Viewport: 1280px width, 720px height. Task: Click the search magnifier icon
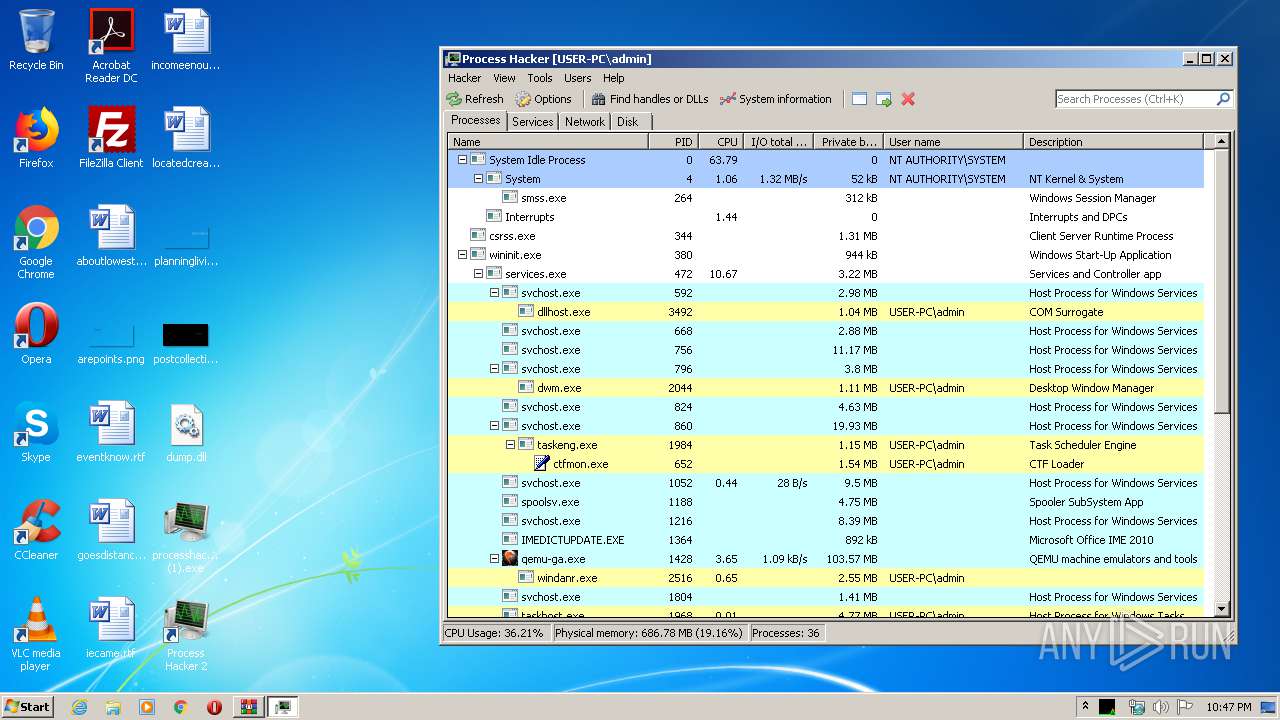point(1222,99)
